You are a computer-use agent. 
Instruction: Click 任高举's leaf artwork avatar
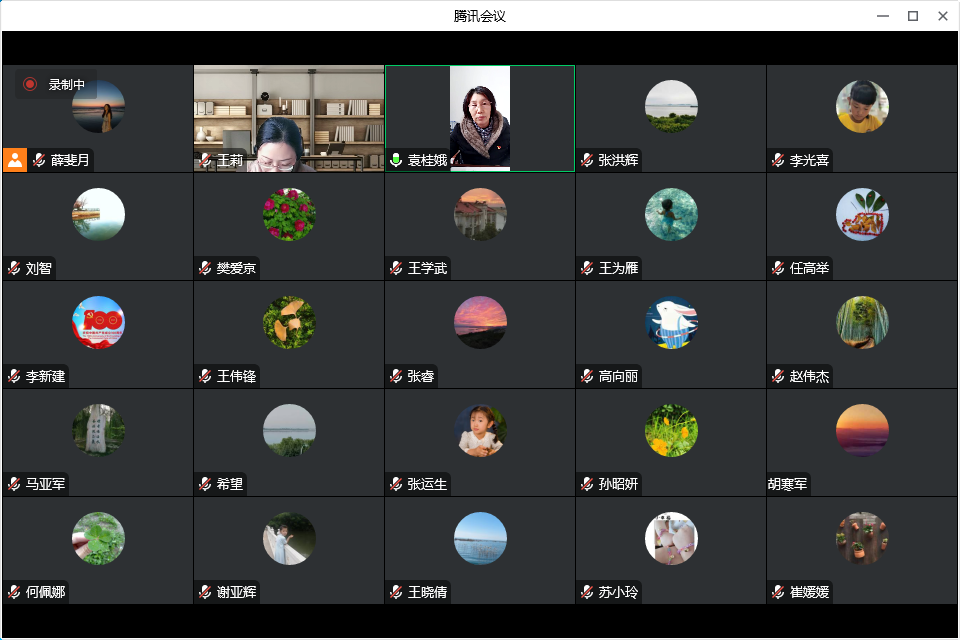(862, 214)
